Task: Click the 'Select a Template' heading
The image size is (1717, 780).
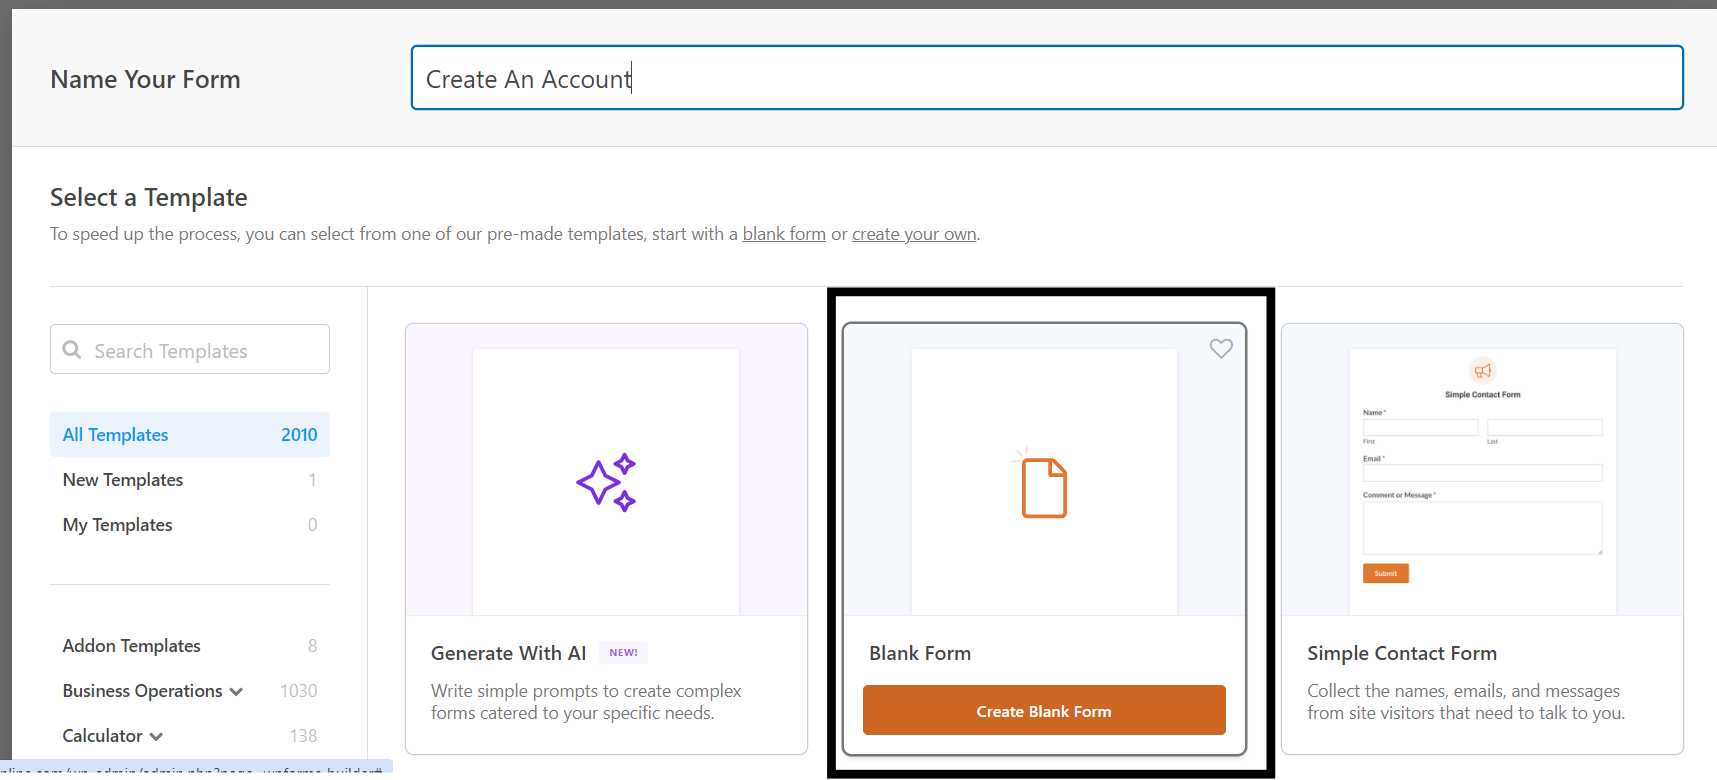Action: click(x=149, y=197)
